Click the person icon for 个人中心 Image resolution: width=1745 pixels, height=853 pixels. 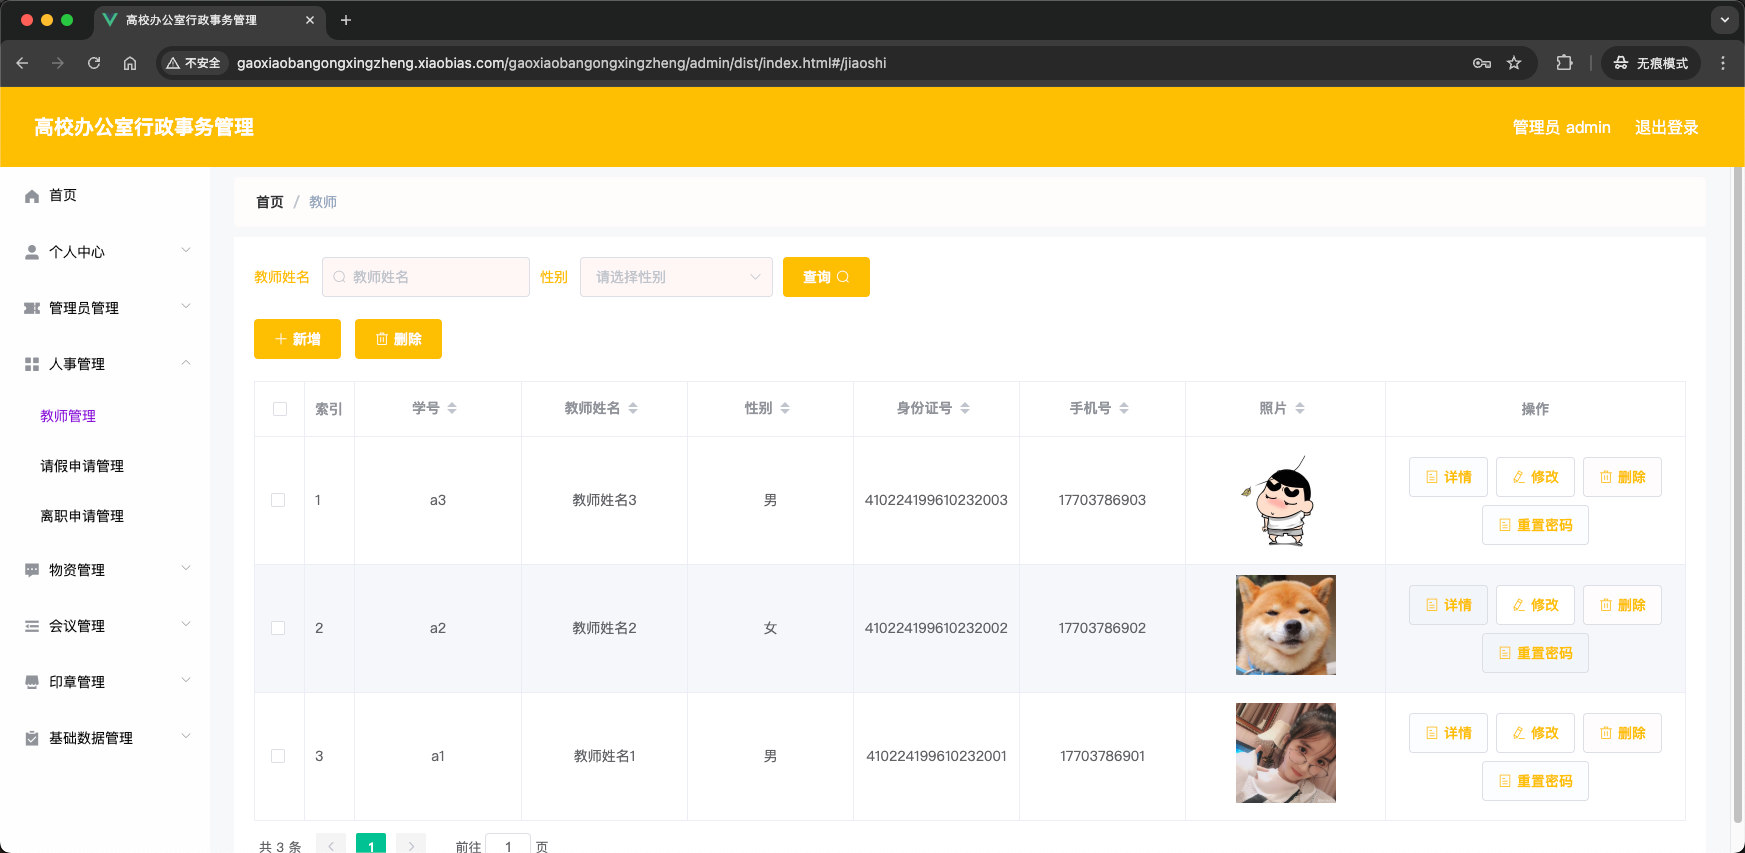(x=32, y=252)
